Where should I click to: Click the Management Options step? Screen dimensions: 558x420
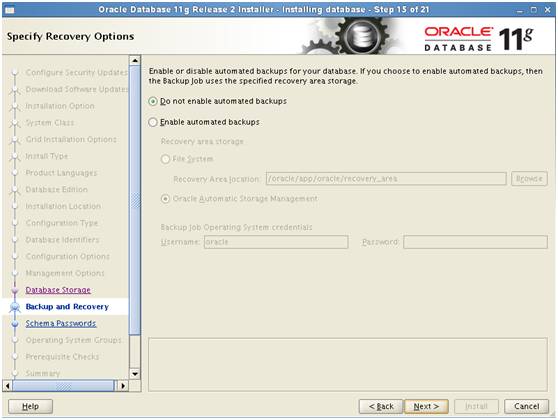[x=65, y=273]
